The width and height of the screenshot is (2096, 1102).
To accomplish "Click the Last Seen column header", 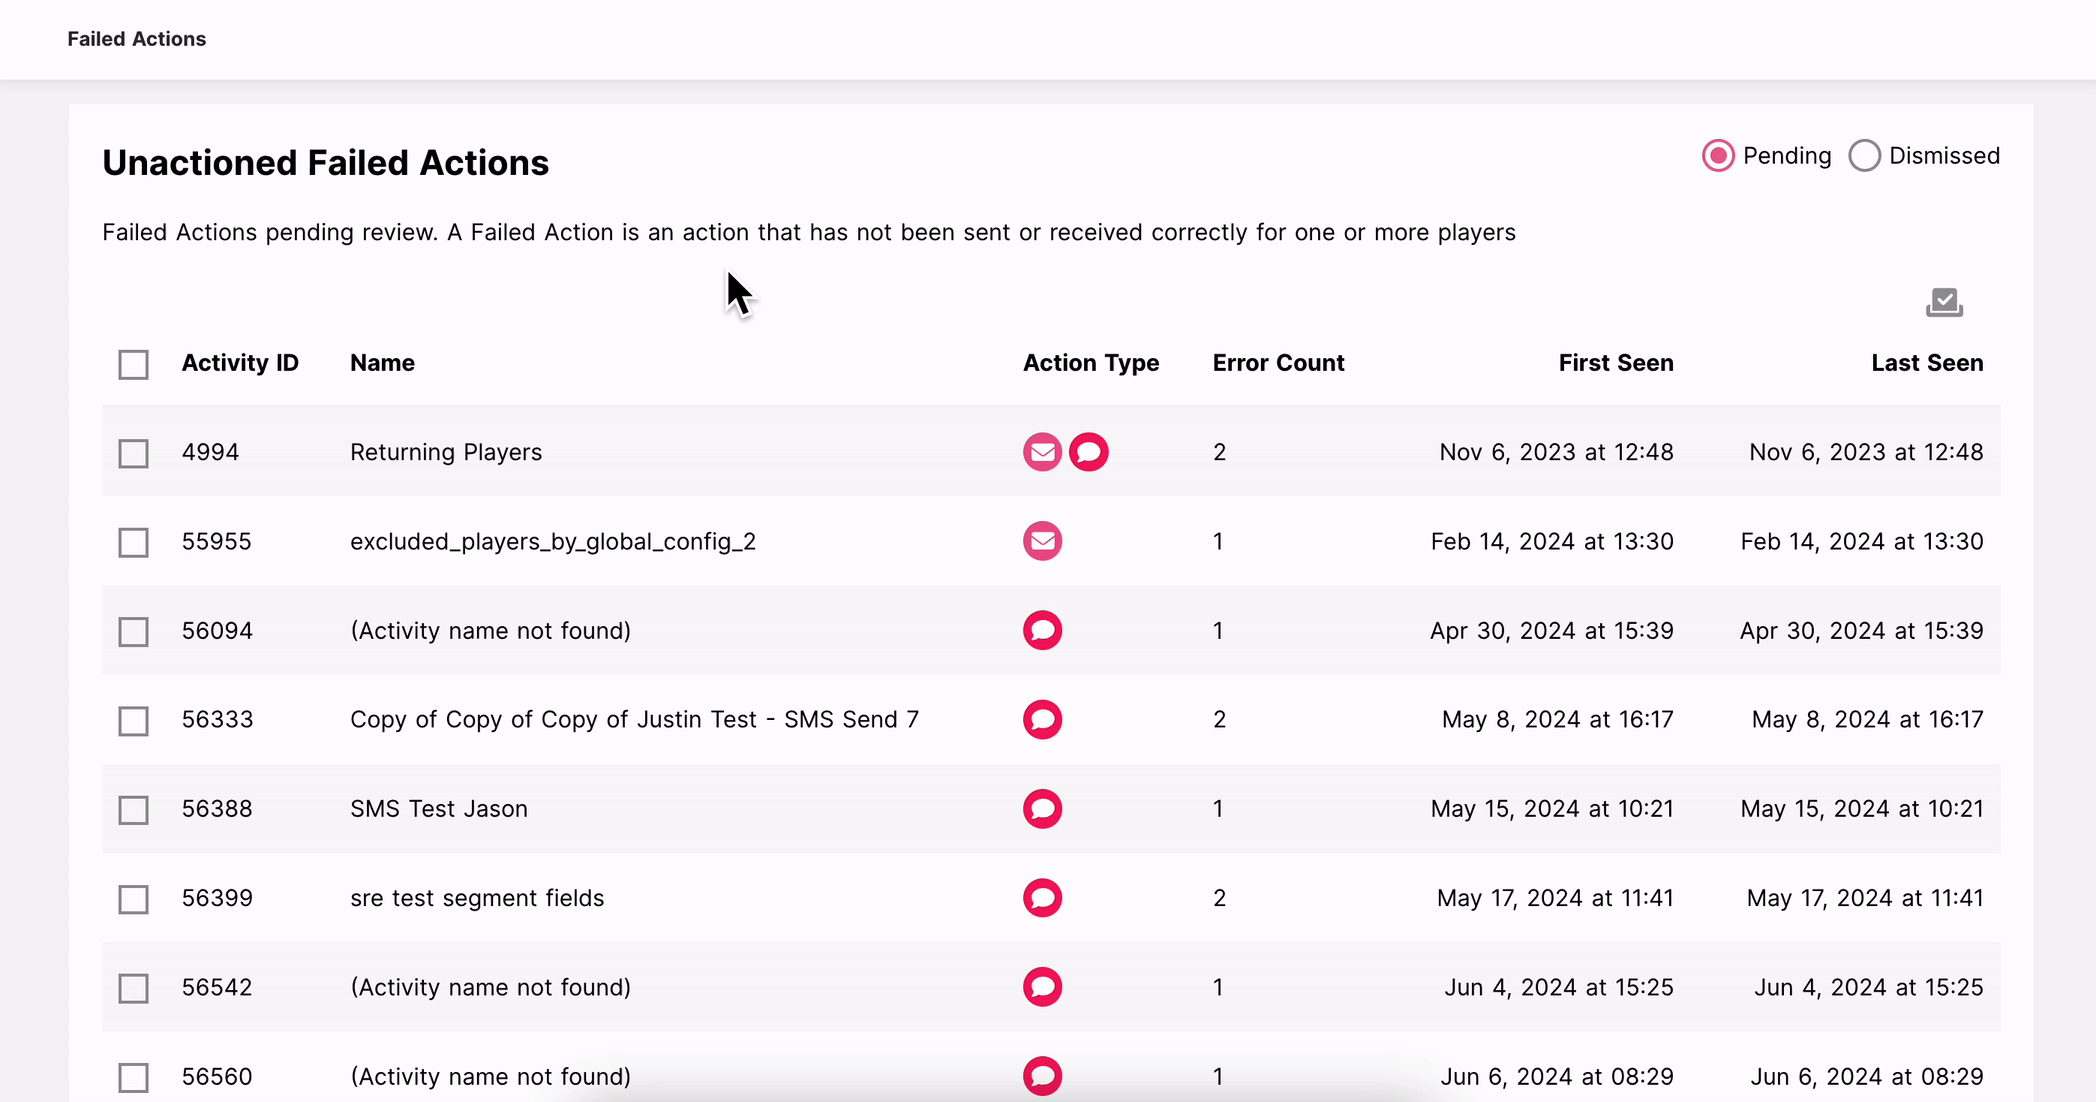I will coord(1926,363).
